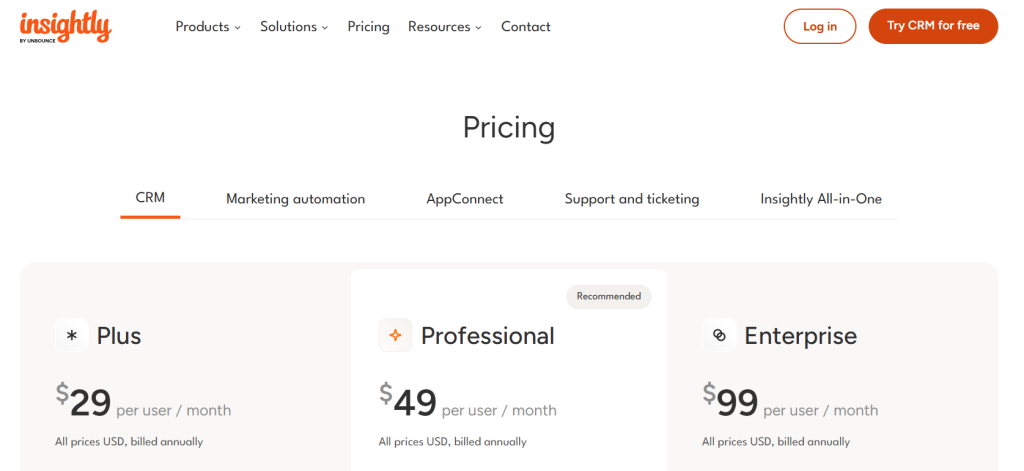The width and height of the screenshot is (1024, 471).
Task: Open the Contact page
Action: (526, 27)
